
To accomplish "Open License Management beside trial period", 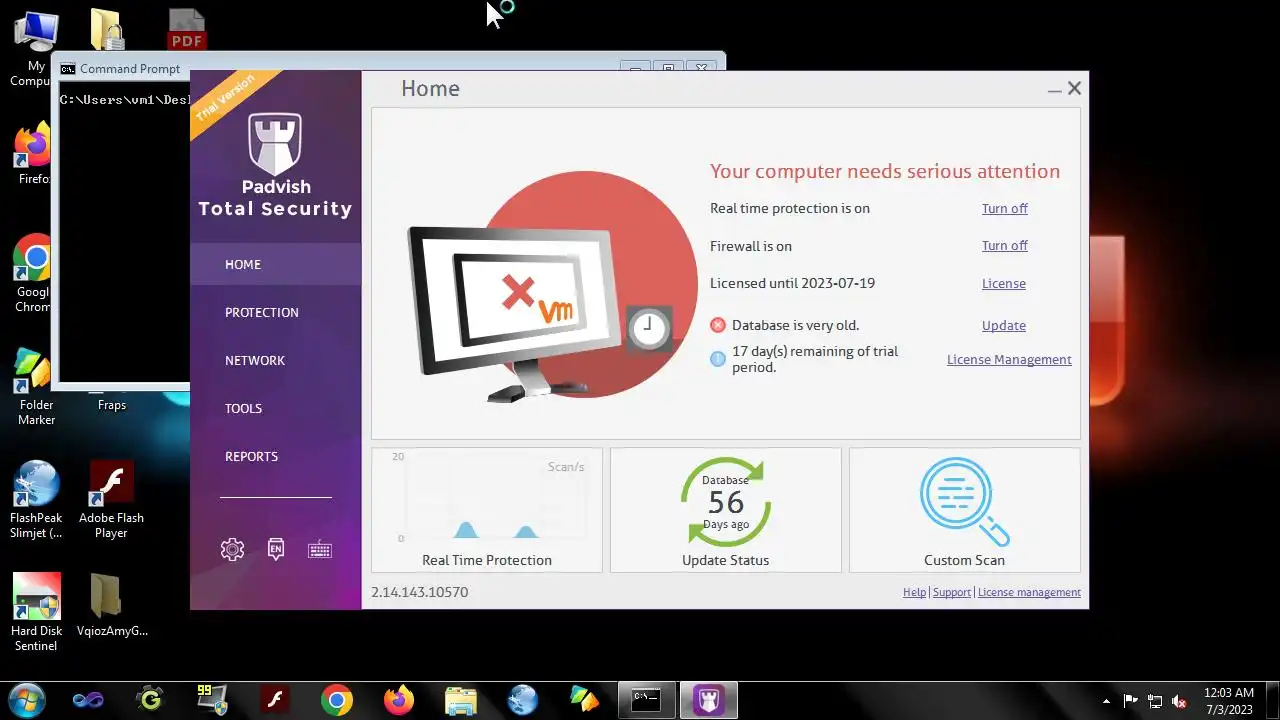I will click(x=1009, y=359).
